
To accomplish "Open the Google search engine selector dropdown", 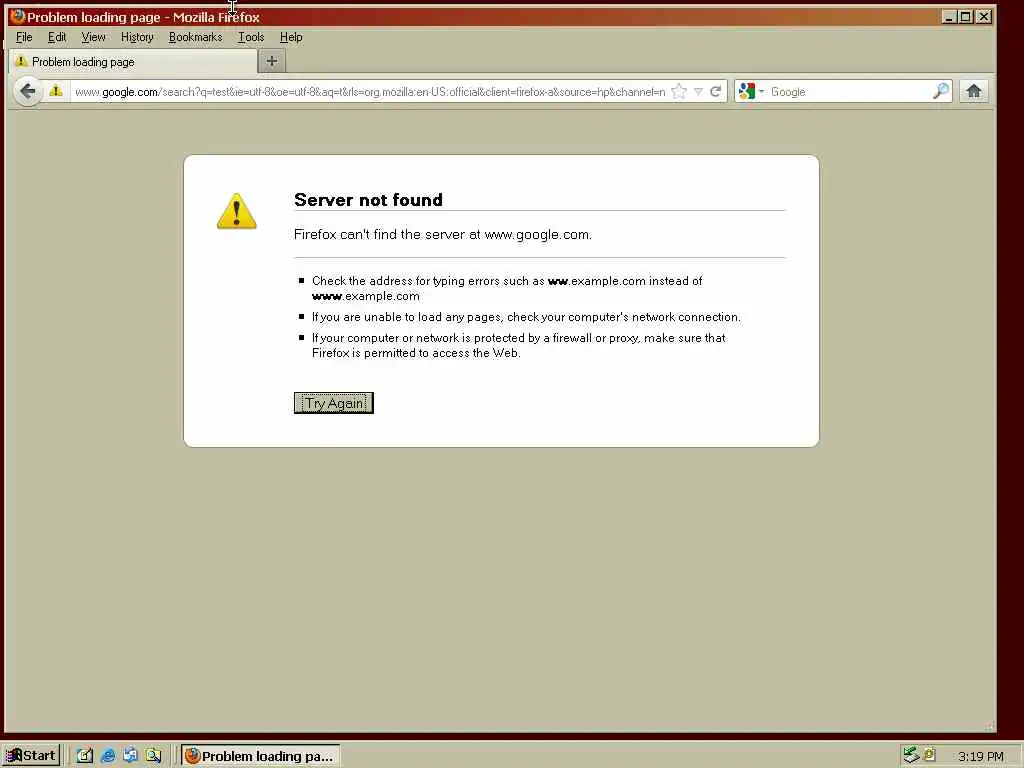I will tap(751, 91).
